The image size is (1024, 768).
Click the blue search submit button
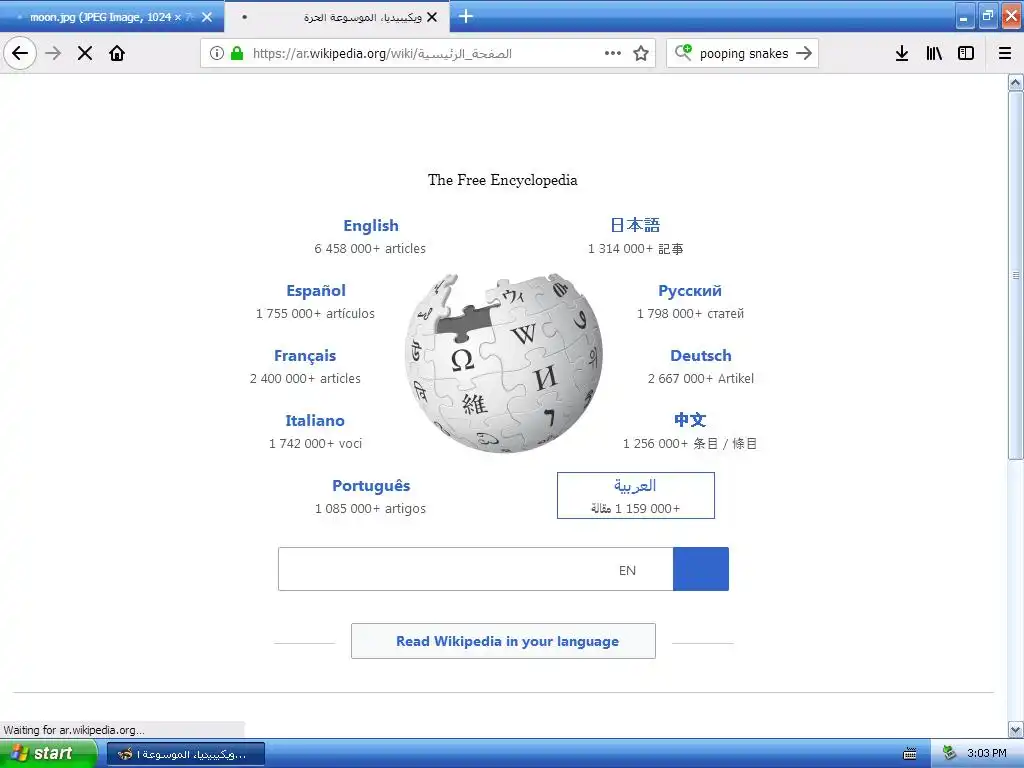pyautogui.click(x=701, y=569)
